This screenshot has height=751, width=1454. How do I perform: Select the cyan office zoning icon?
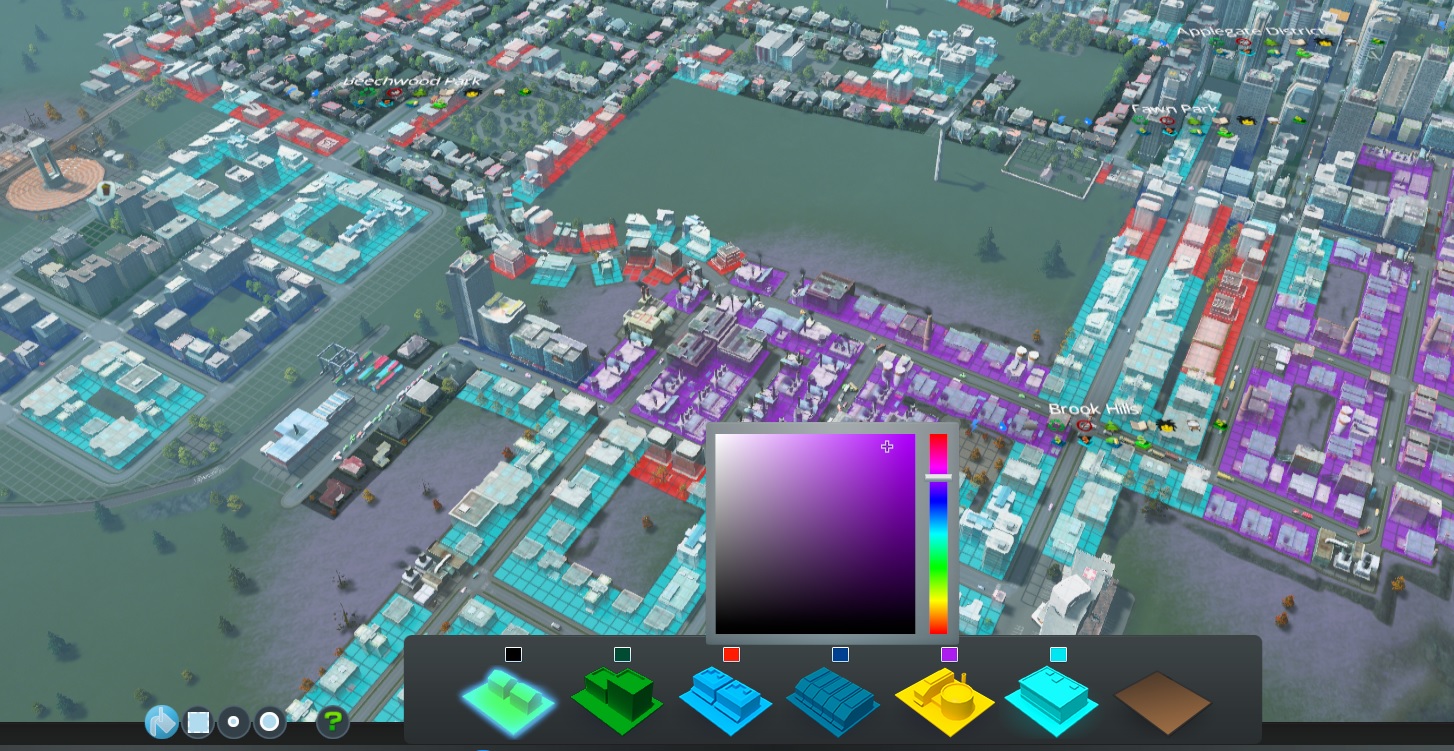[1052, 699]
